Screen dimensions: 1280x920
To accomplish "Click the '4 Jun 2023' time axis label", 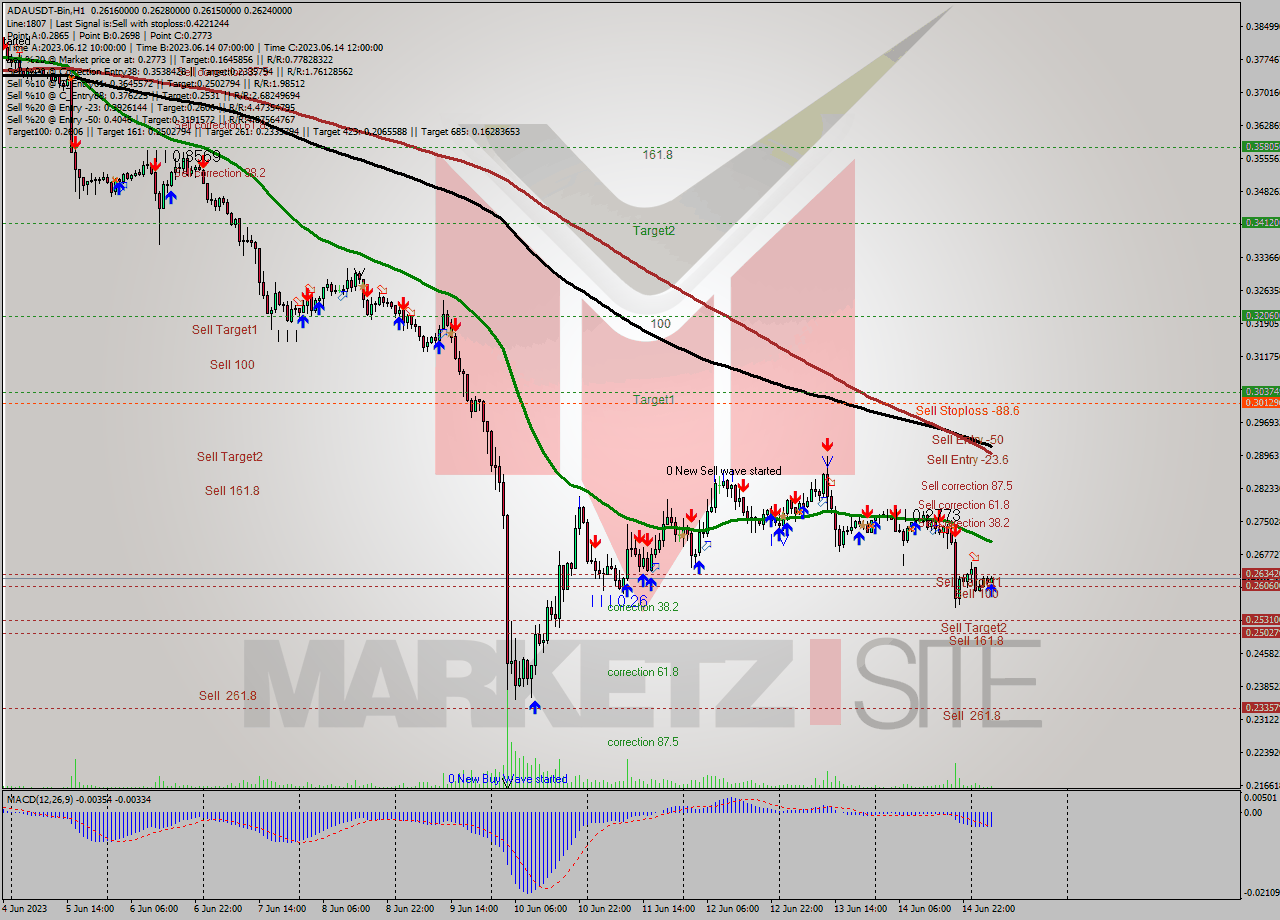I will coord(24,909).
